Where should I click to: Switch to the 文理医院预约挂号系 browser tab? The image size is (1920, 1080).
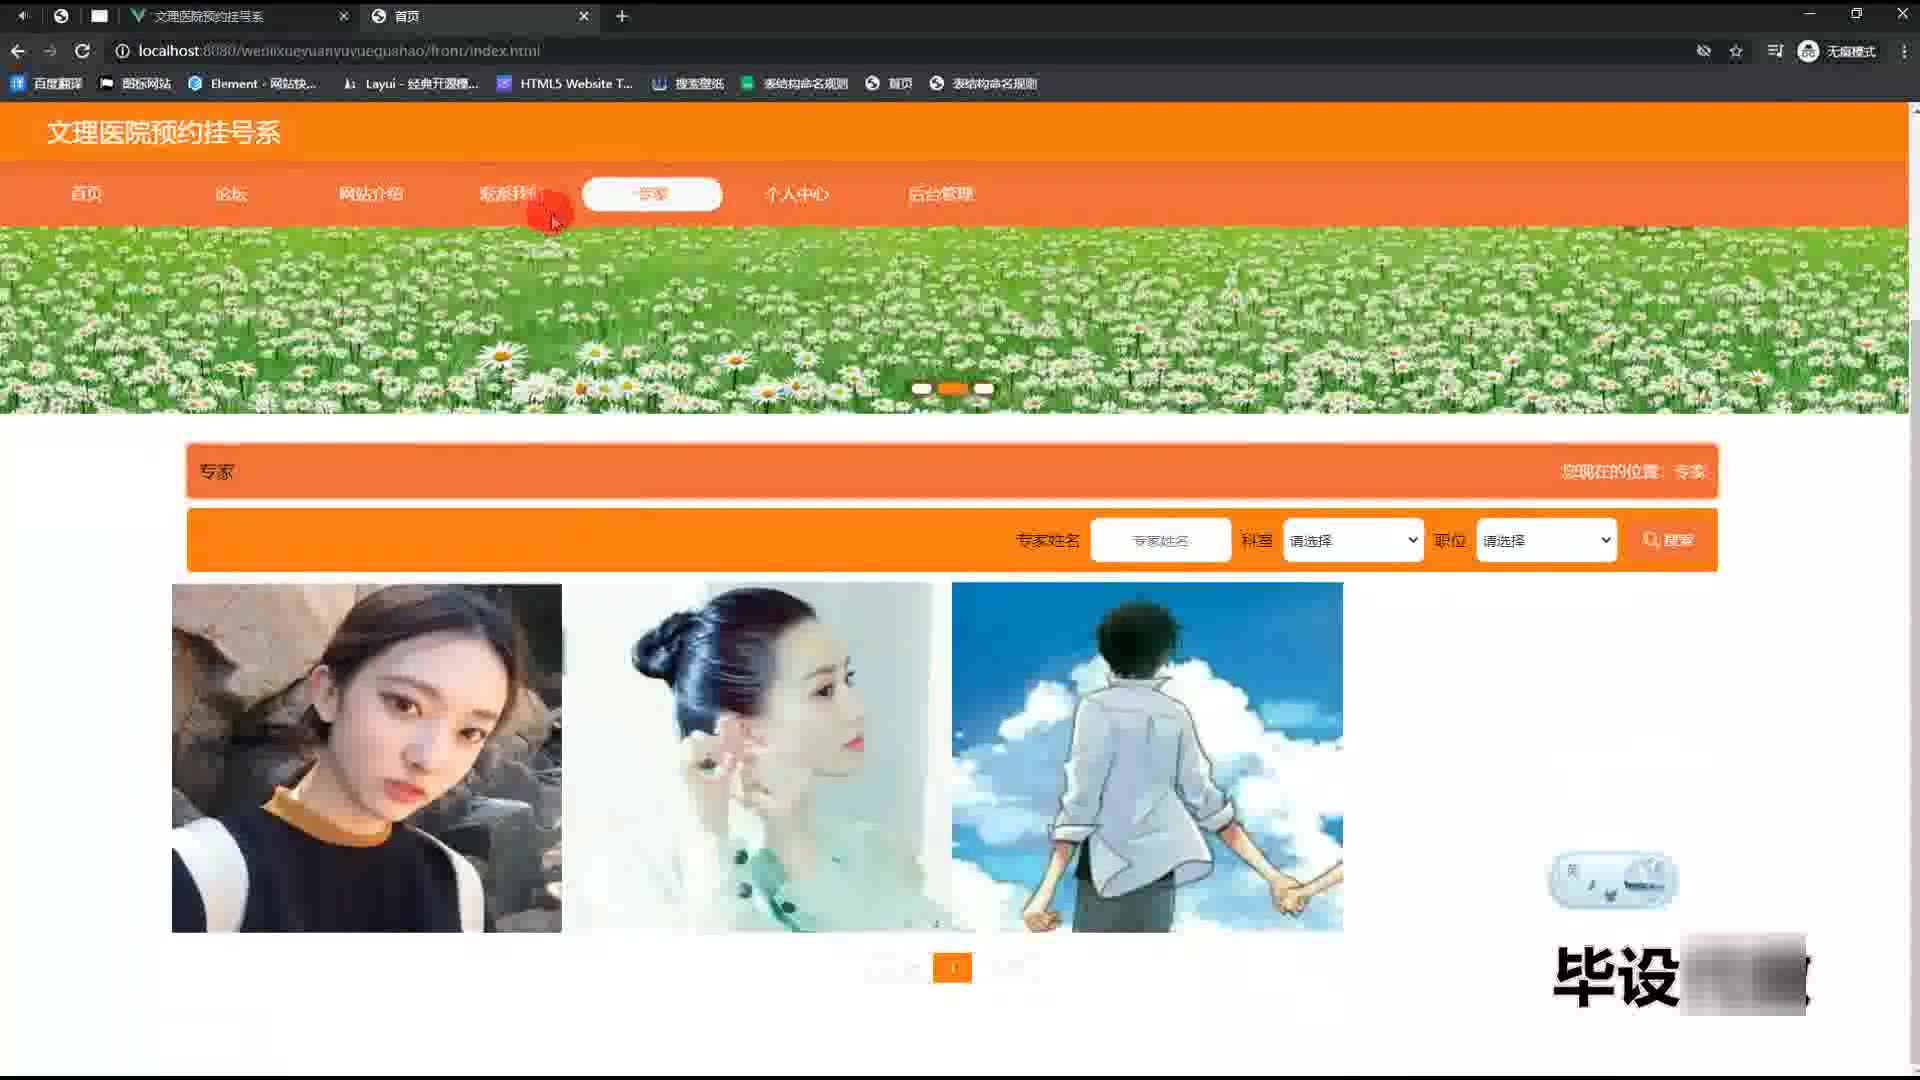point(210,16)
